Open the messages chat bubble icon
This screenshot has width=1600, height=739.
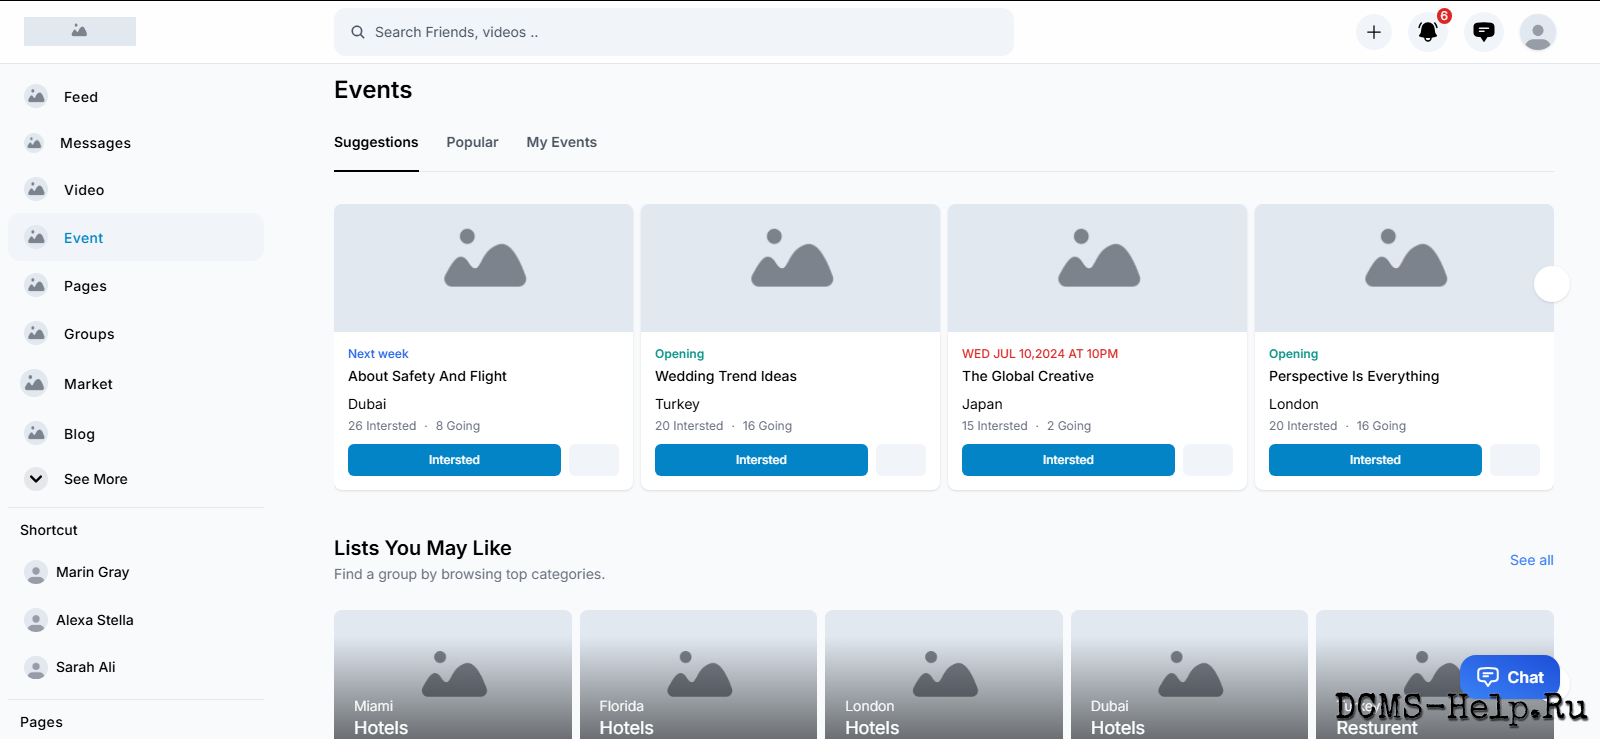[x=1484, y=32]
